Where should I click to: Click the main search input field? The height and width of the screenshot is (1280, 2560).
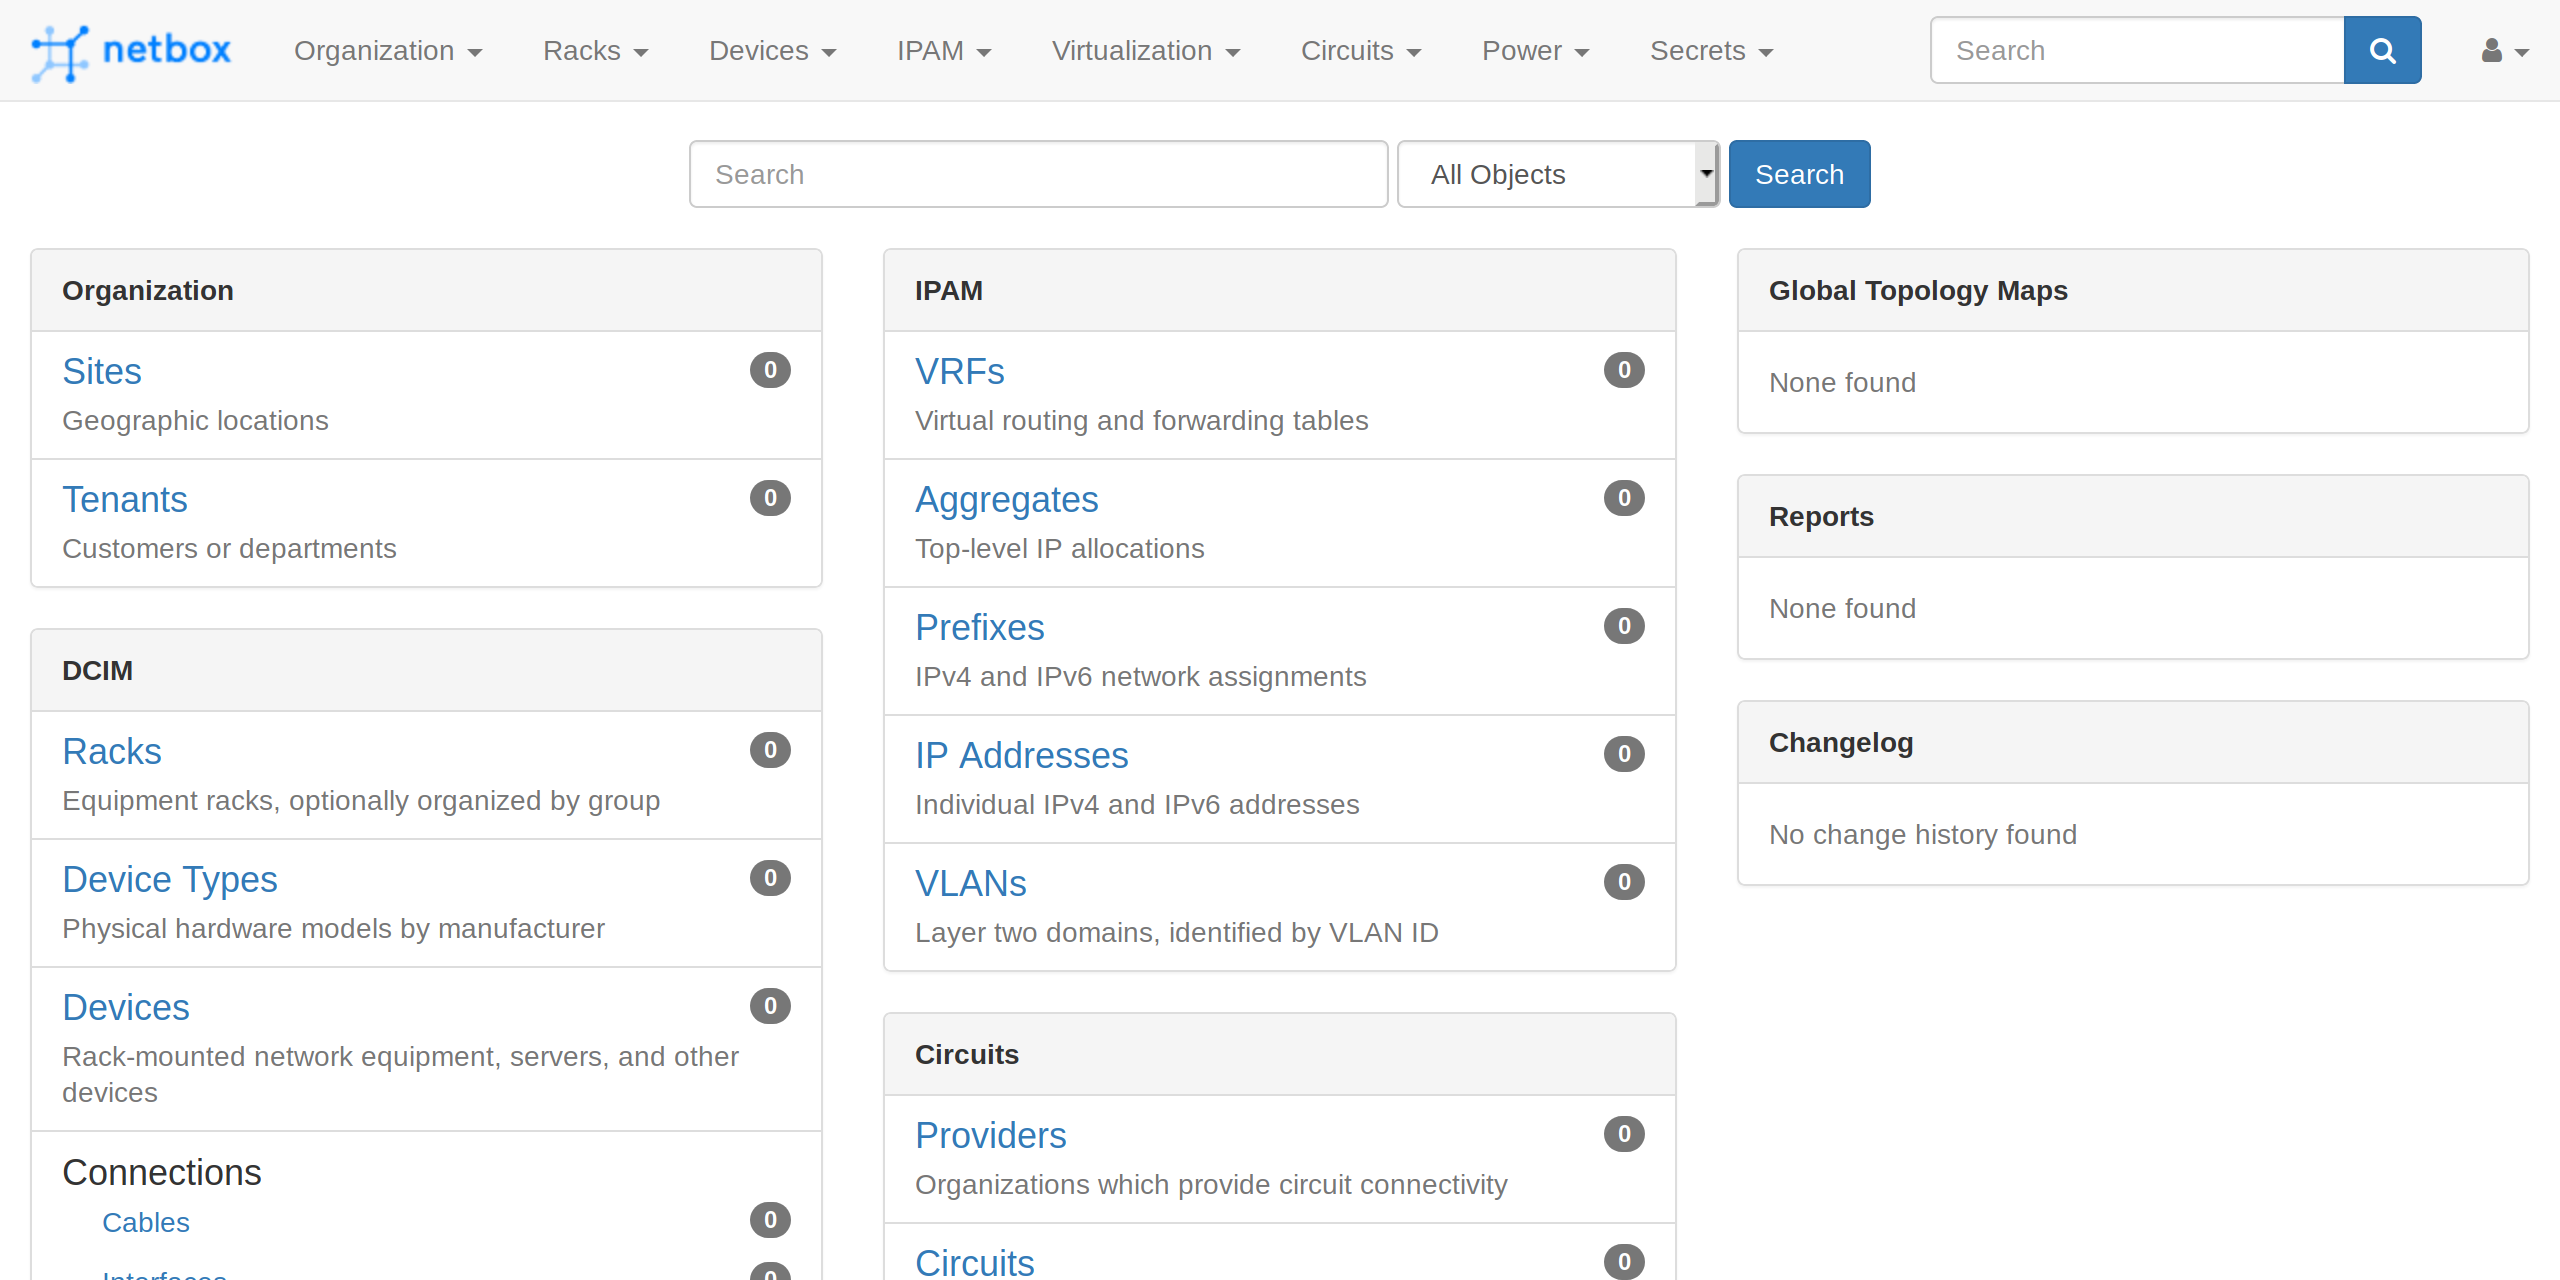[x=1038, y=173]
